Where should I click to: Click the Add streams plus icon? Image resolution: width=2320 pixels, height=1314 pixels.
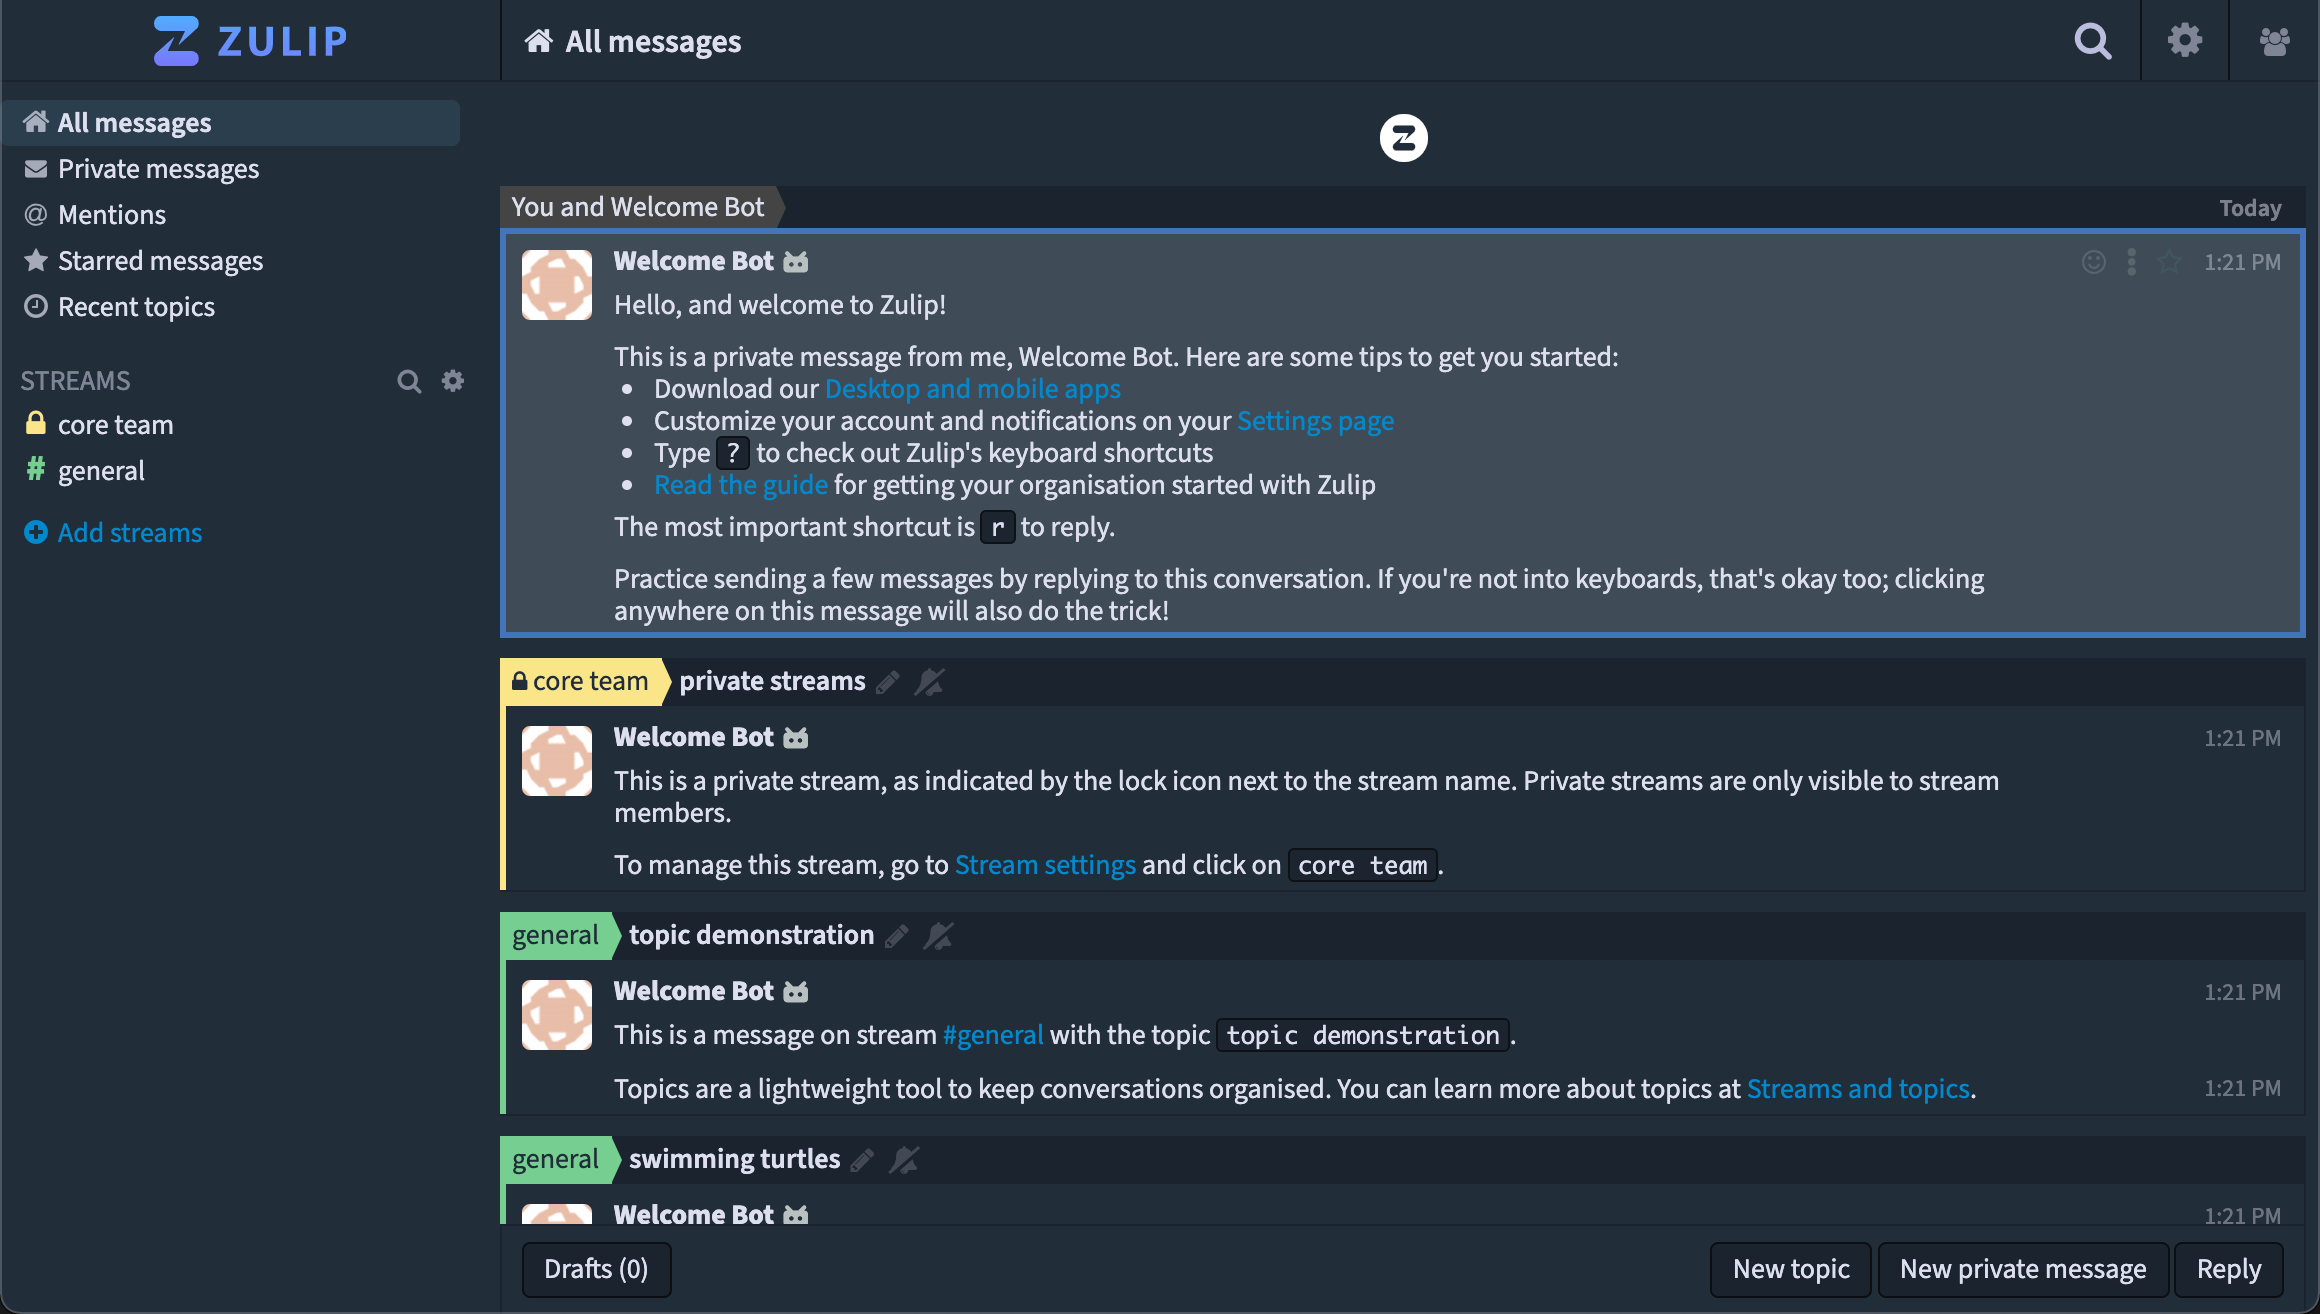click(36, 533)
